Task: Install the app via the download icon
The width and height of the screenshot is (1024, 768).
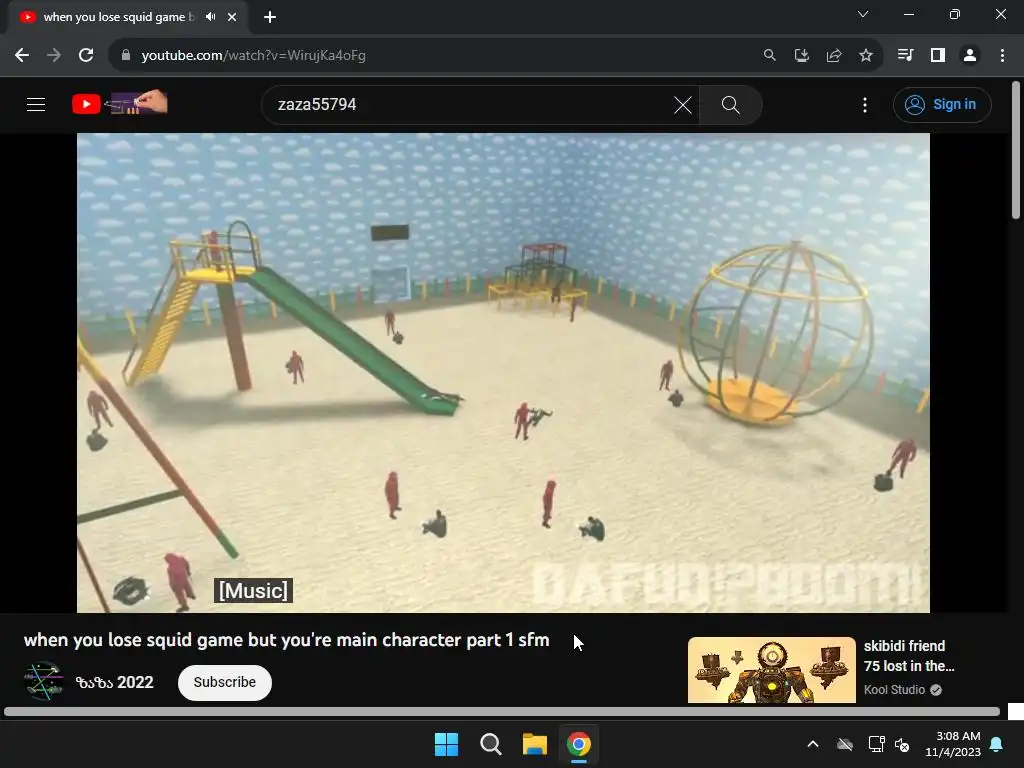Action: point(801,56)
